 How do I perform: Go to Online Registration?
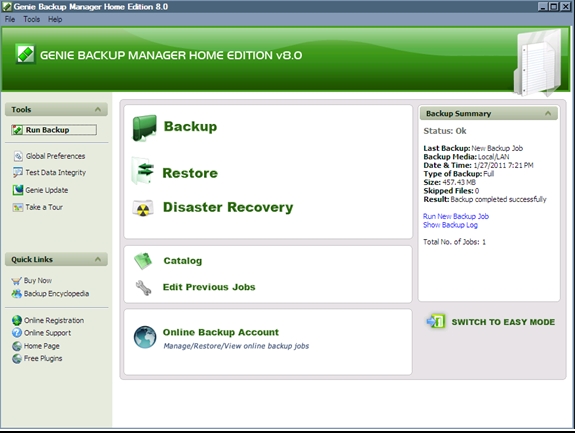coord(54,321)
